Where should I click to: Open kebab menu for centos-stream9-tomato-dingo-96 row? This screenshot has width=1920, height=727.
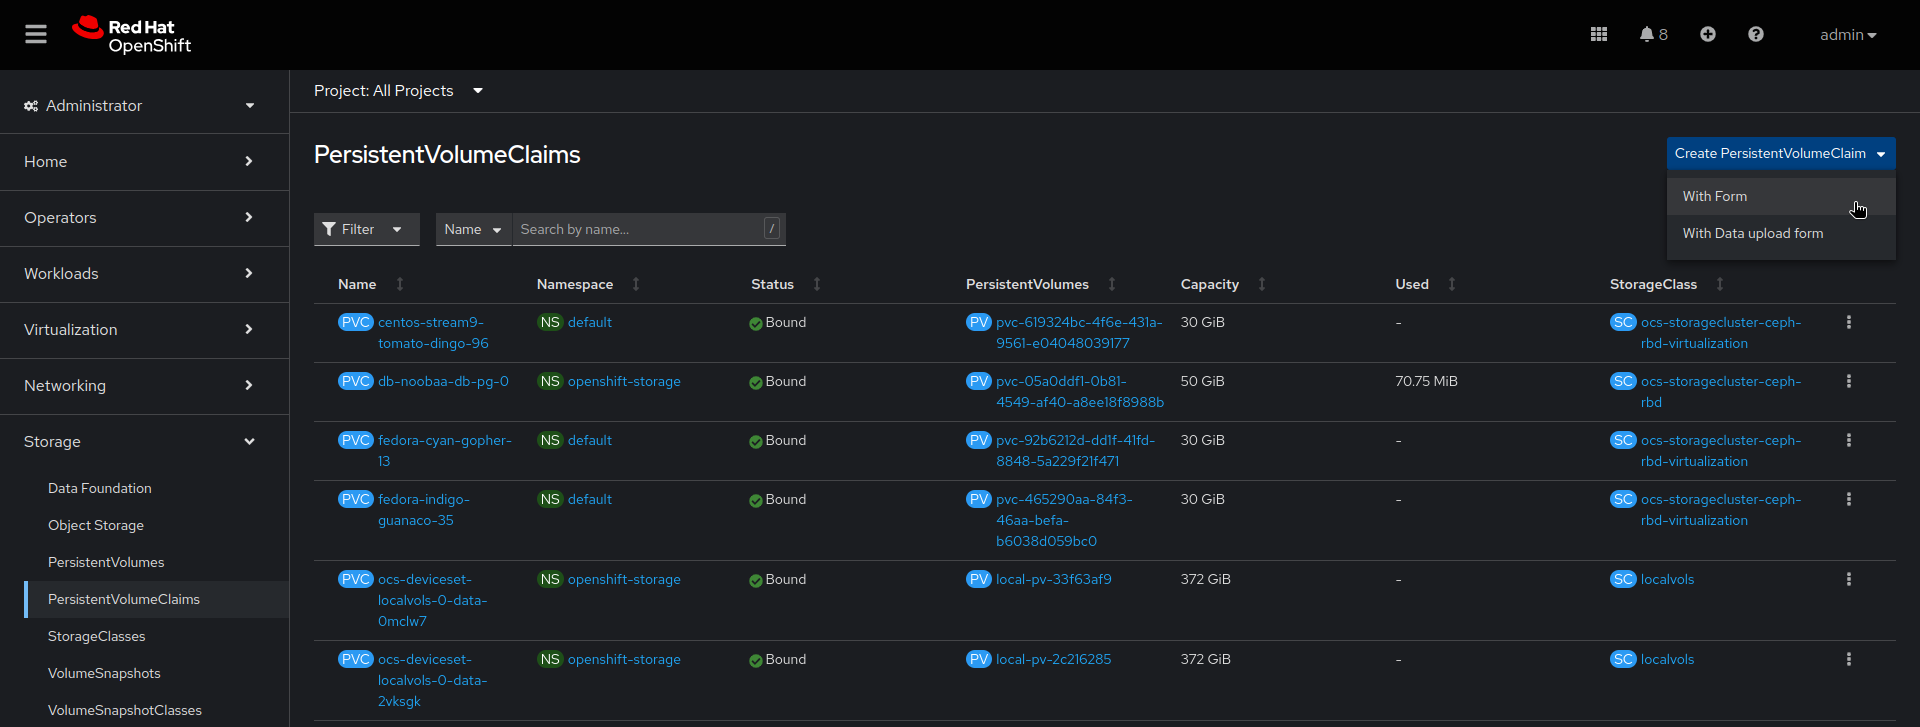1848,323
